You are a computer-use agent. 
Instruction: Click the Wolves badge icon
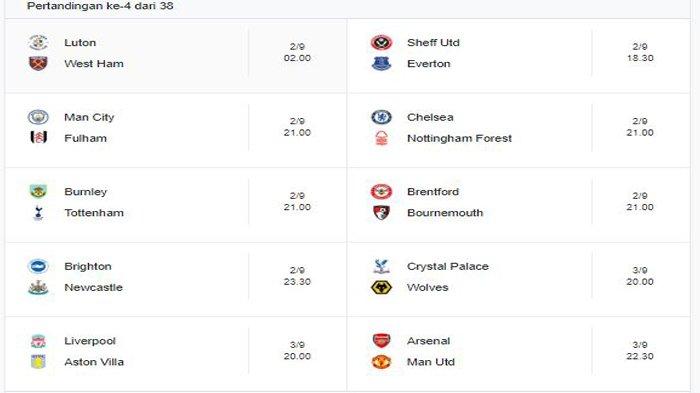381,287
